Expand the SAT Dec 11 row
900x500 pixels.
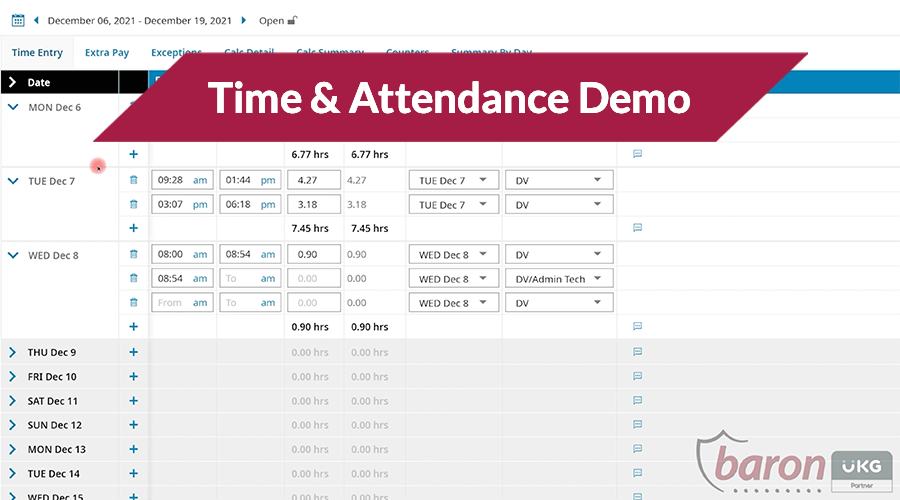(x=13, y=401)
